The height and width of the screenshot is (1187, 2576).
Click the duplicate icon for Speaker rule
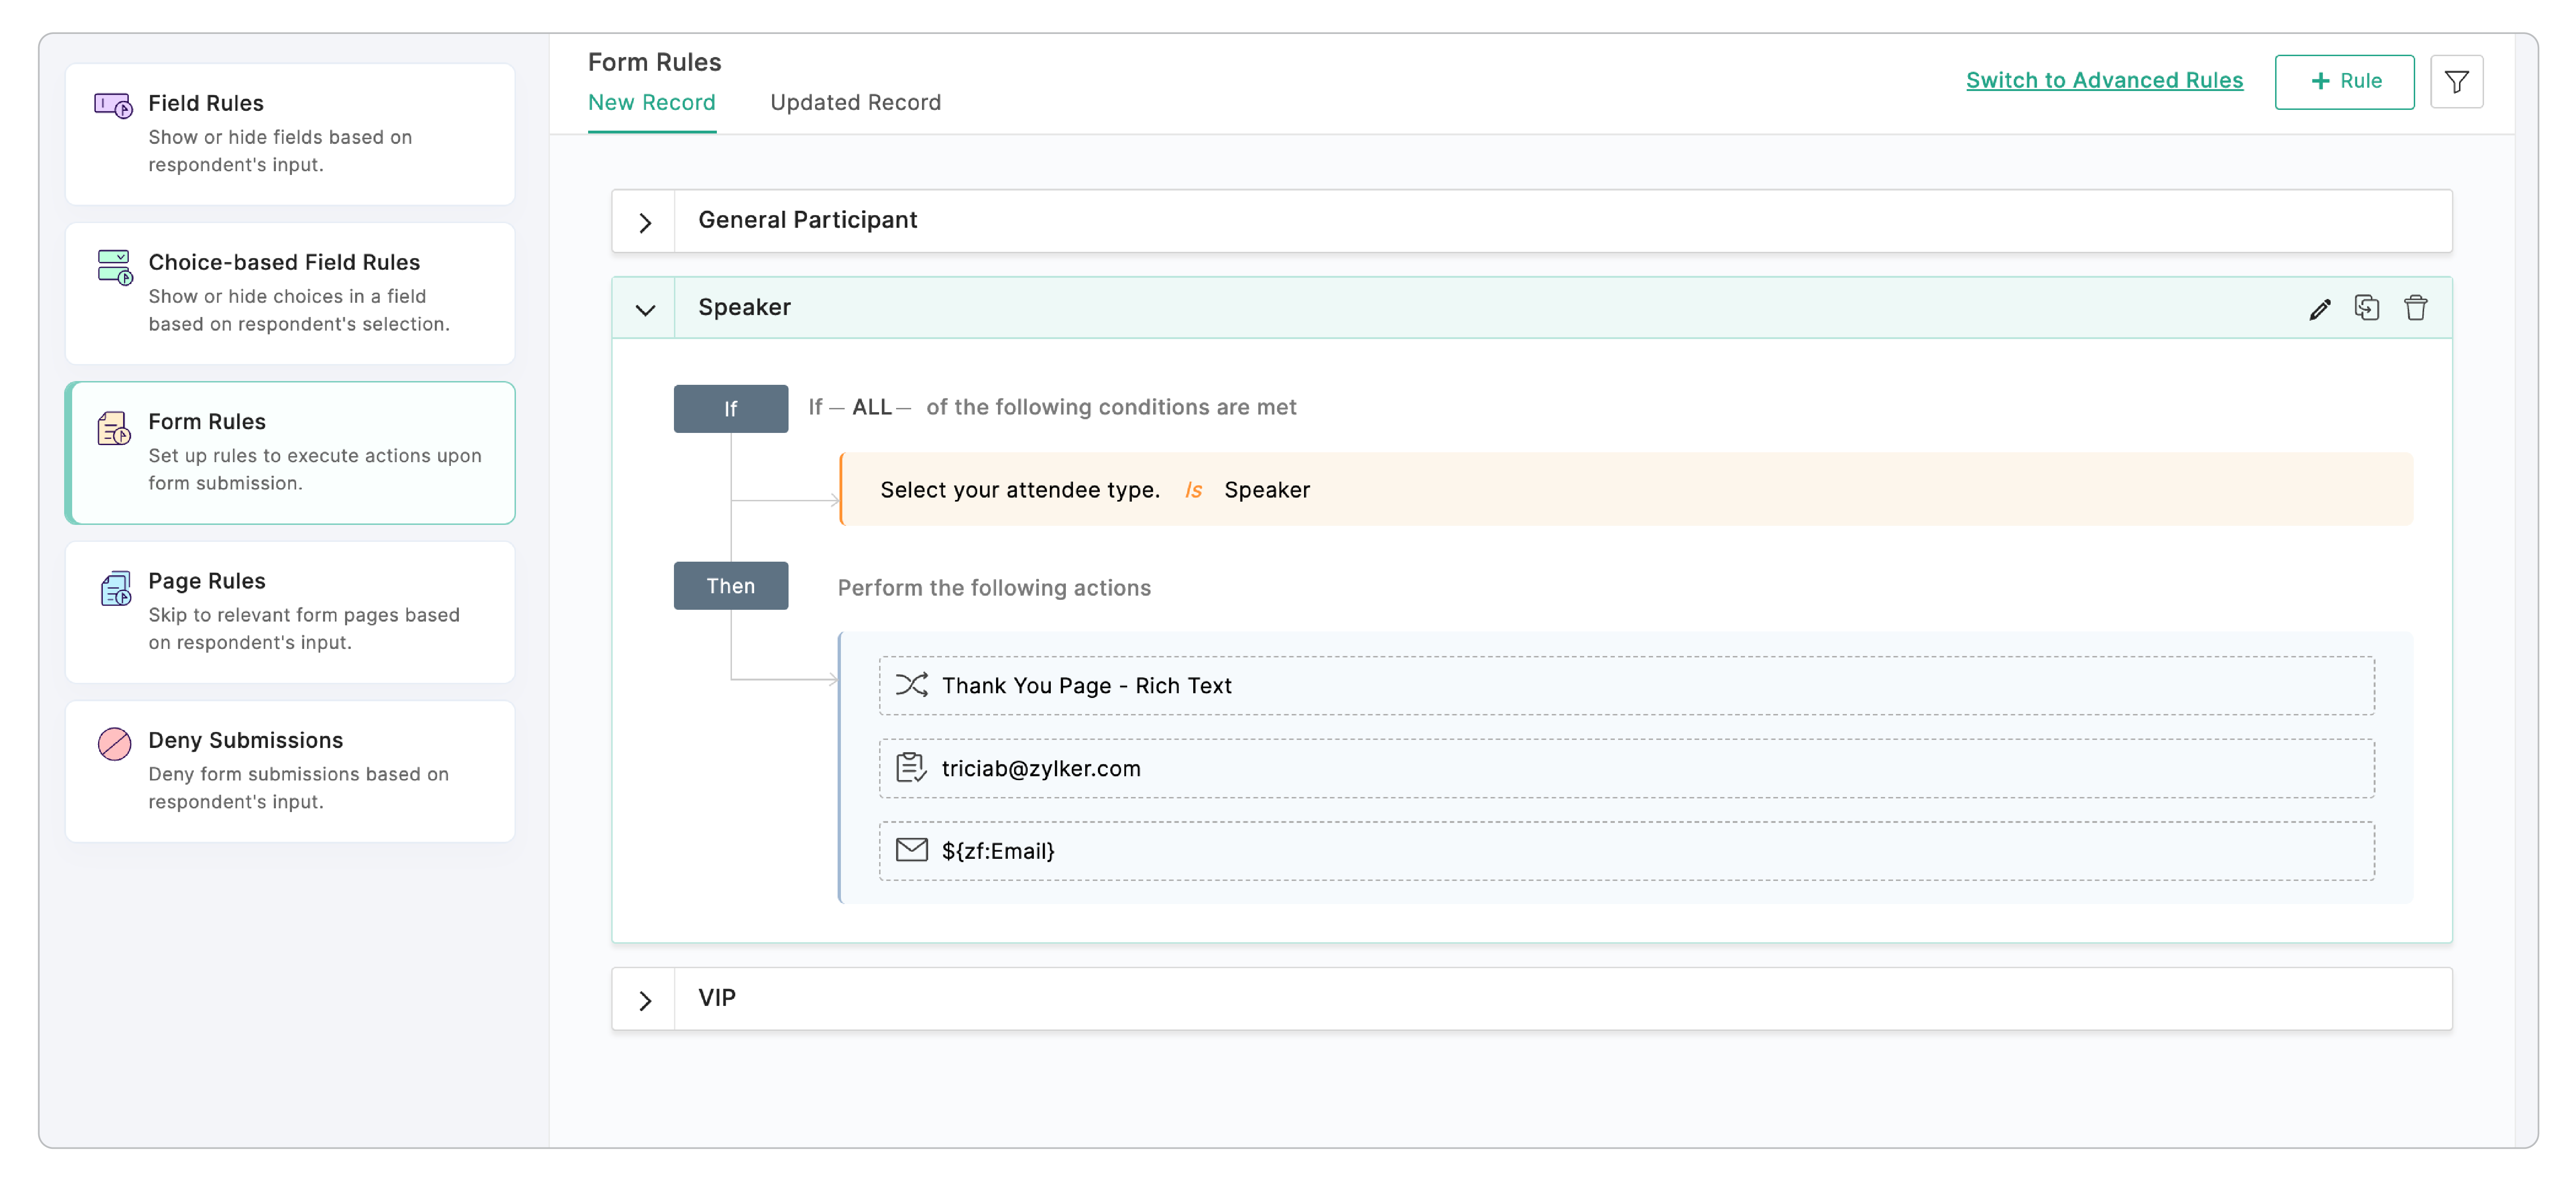click(x=2366, y=308)
